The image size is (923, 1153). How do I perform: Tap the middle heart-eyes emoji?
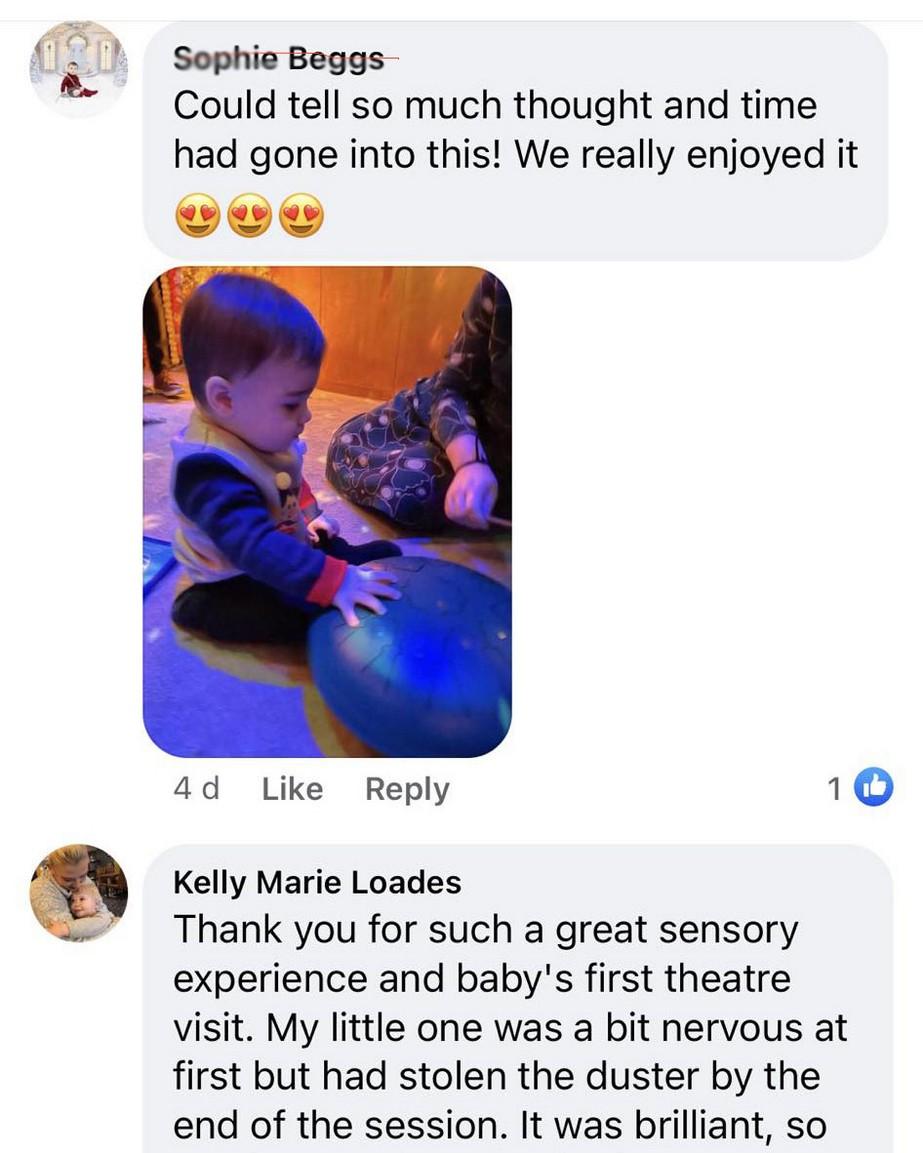click(x=250, y=215)
